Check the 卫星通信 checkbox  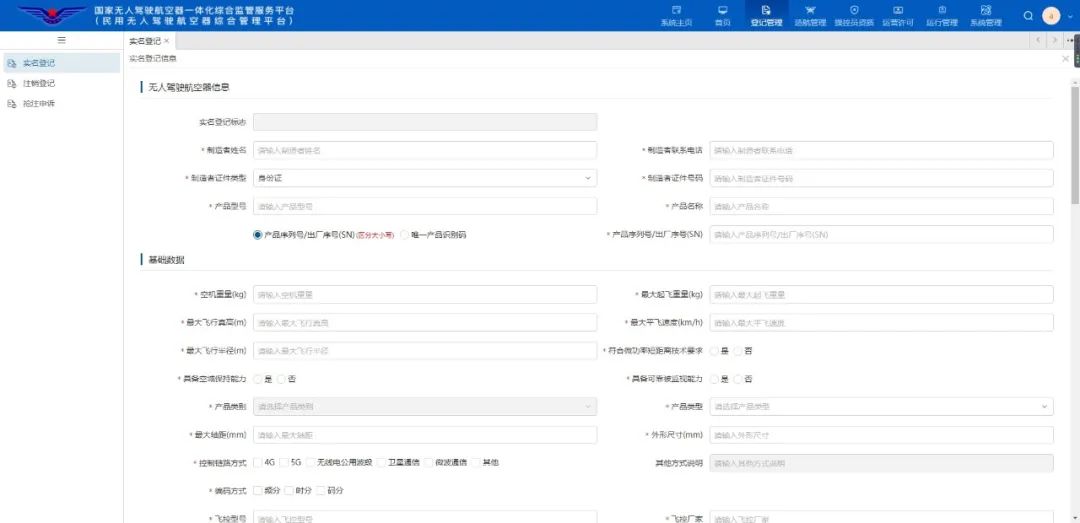coord(382,462)
